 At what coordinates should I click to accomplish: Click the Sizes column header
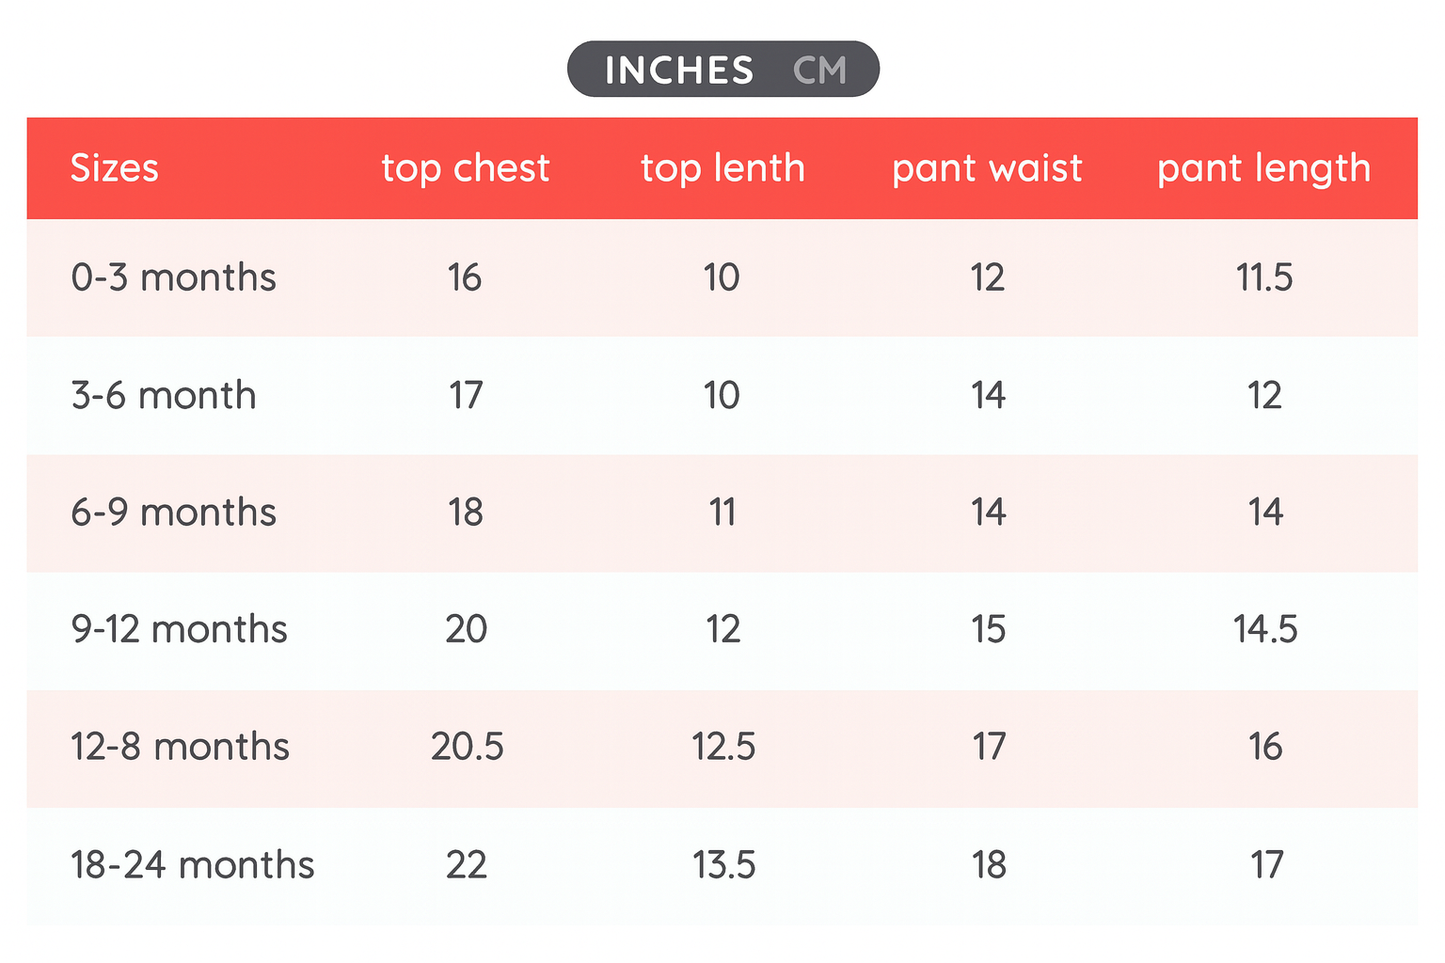114,168
